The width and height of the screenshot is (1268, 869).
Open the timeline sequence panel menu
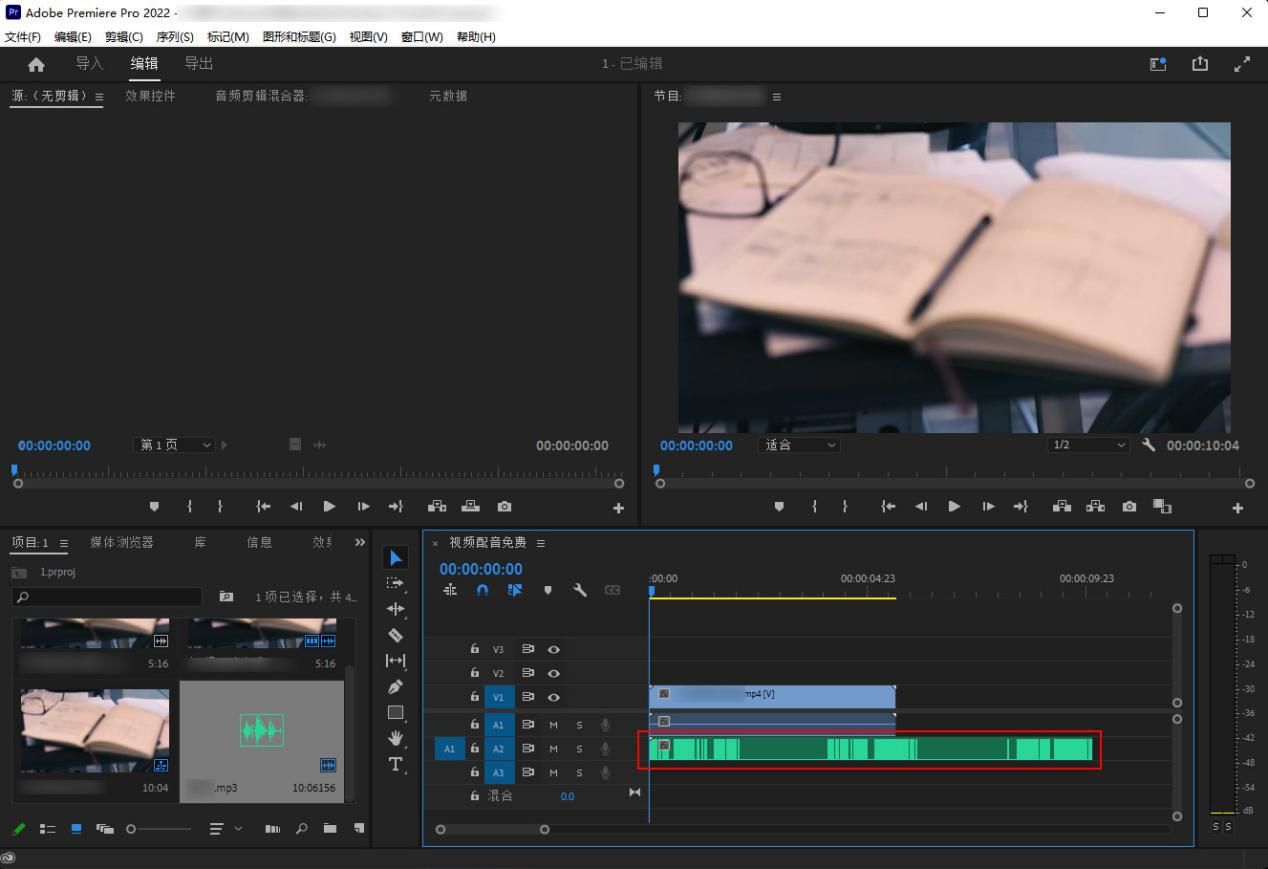click(540, 543)
